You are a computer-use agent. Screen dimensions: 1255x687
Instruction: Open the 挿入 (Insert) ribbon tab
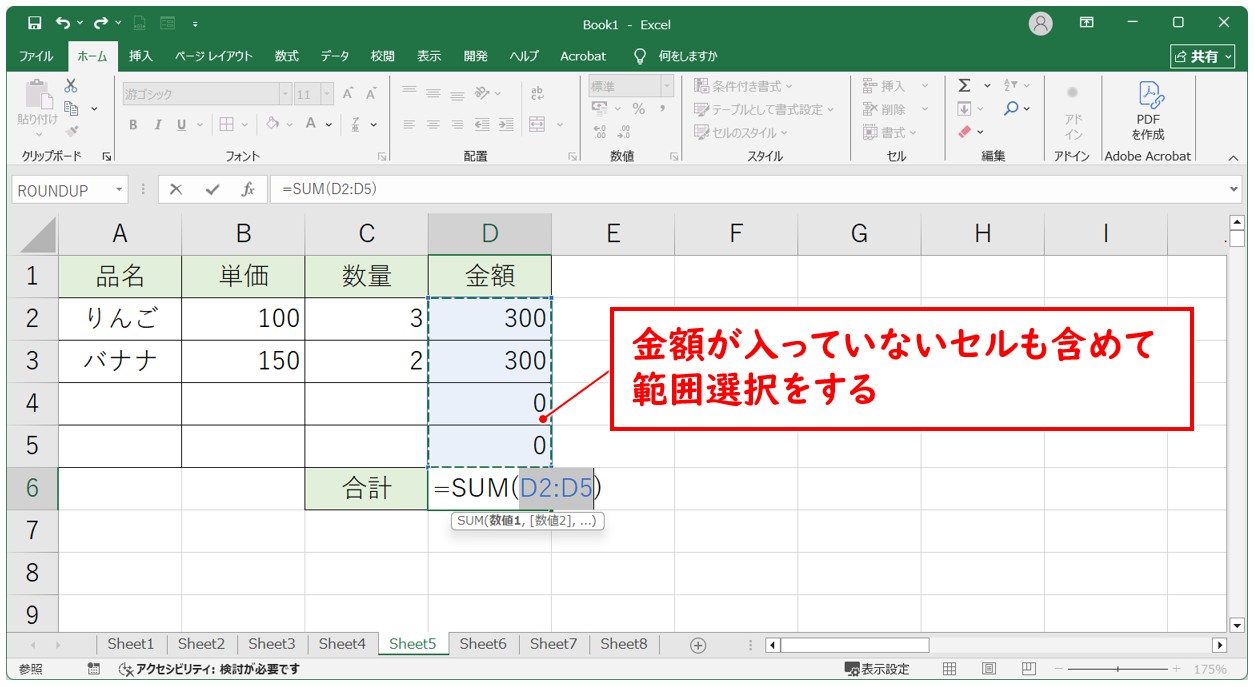[141, 56]
